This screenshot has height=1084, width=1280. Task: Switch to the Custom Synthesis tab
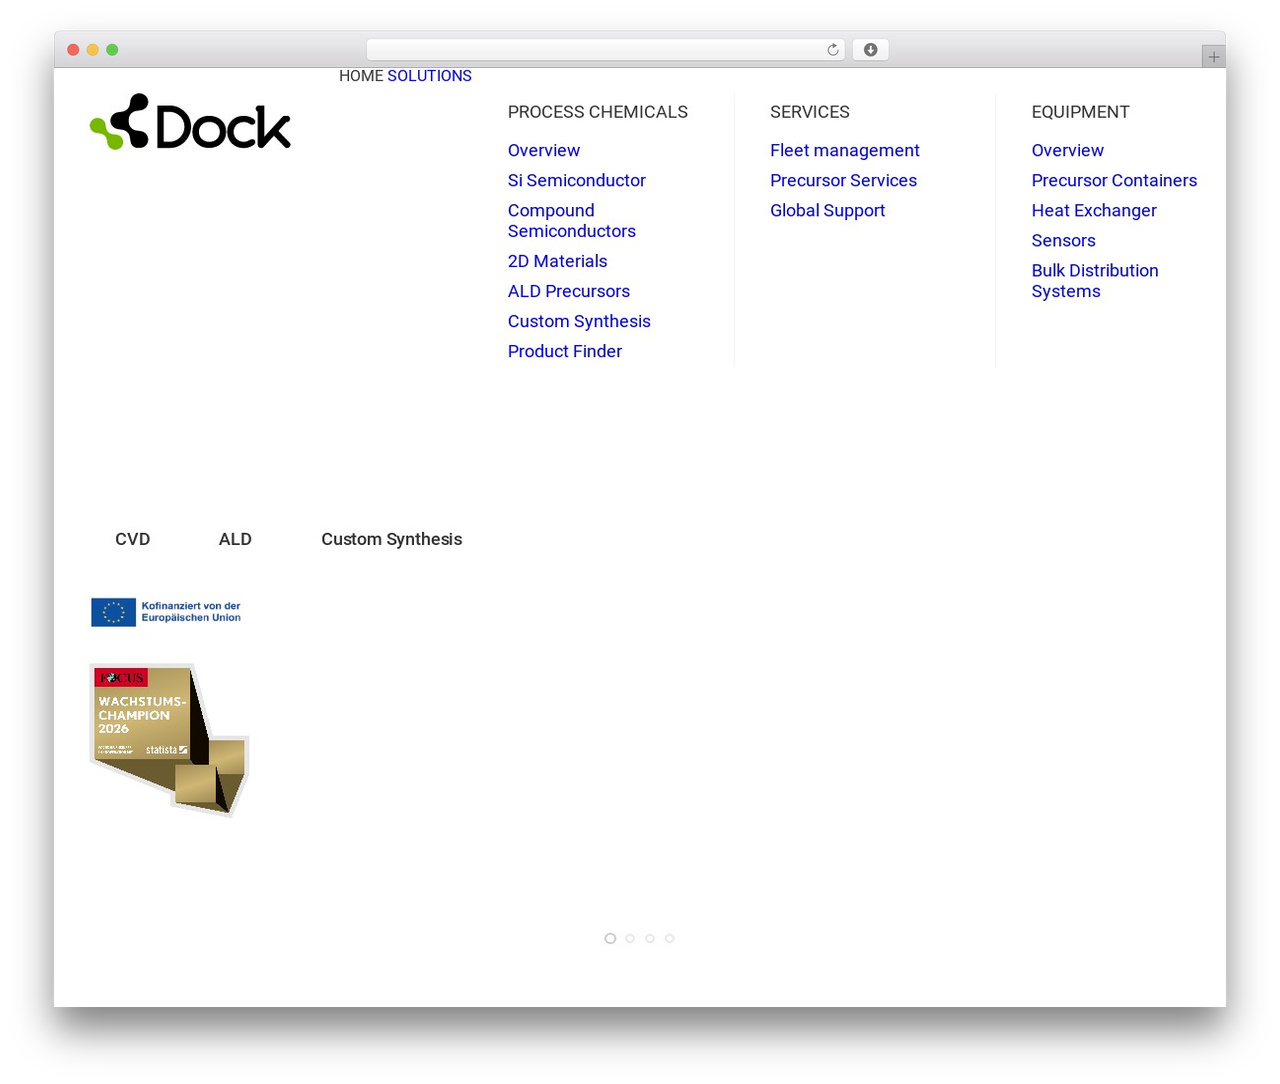[392, 539]
